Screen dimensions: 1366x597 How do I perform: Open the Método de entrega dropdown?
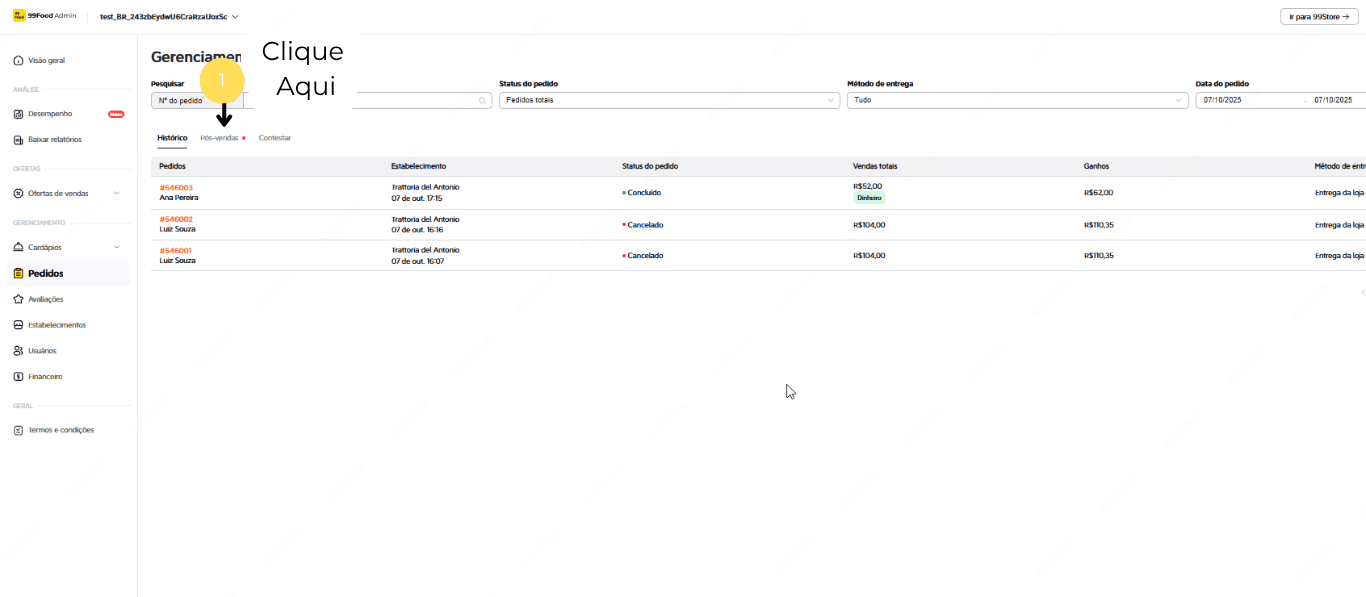(1016, 101)
